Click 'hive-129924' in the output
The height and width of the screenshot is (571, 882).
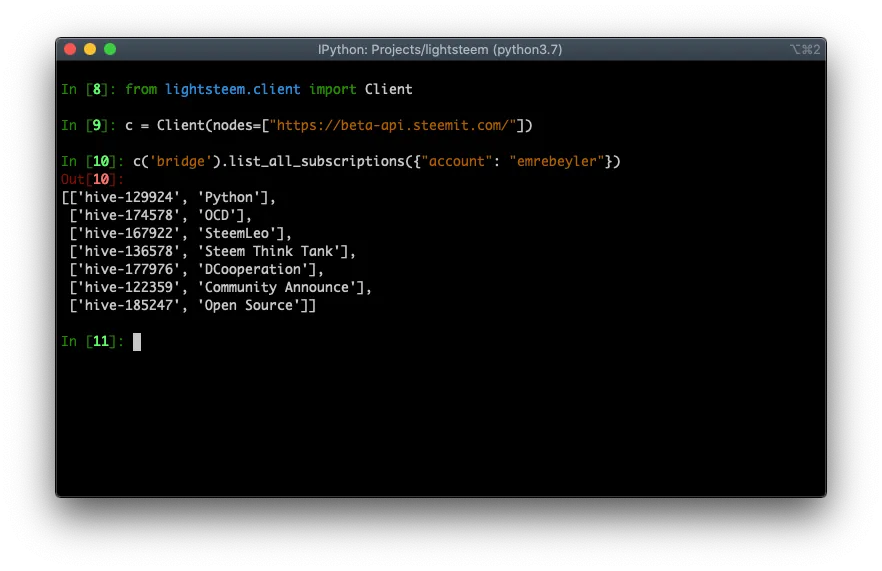click(x=129, y=197)
